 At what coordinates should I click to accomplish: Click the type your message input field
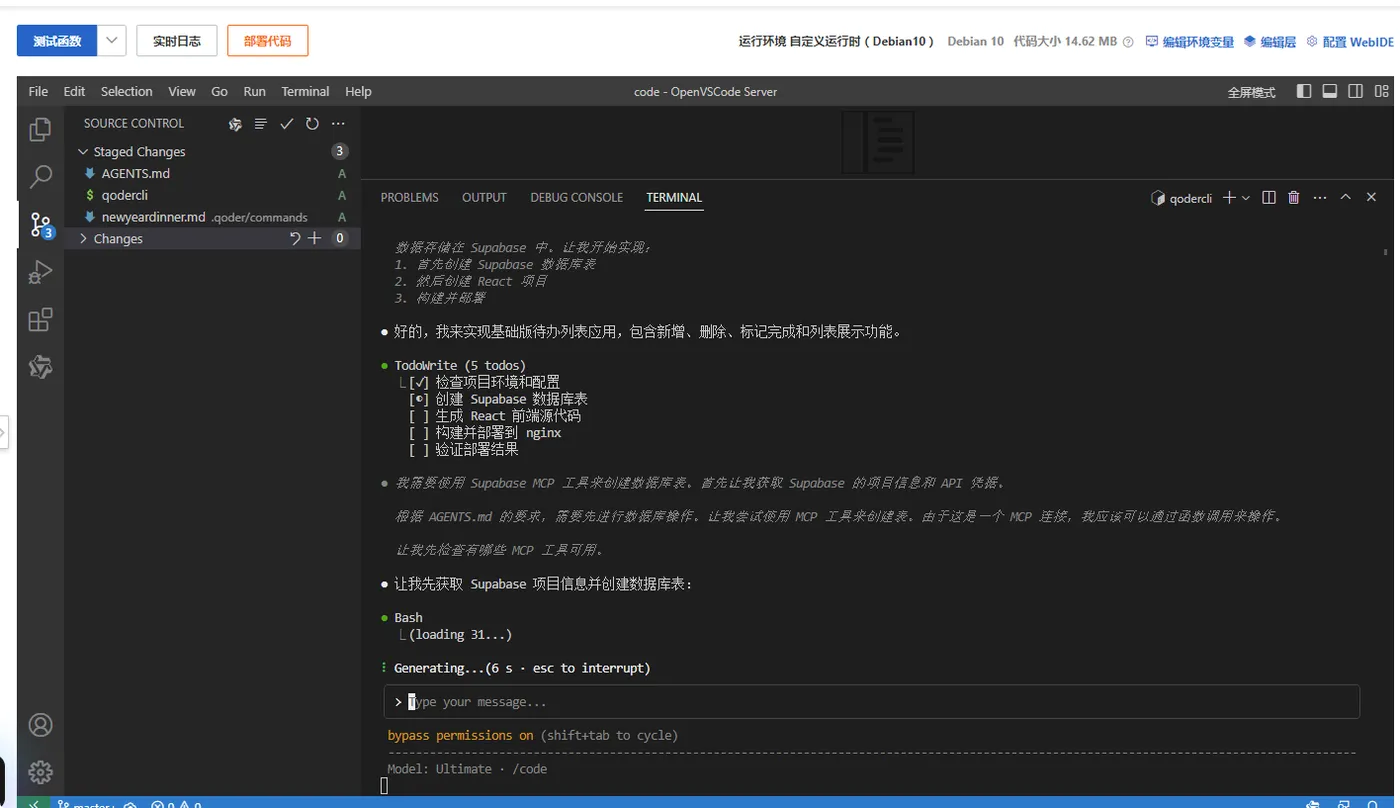pyautogui.click(x=700, y=701)
